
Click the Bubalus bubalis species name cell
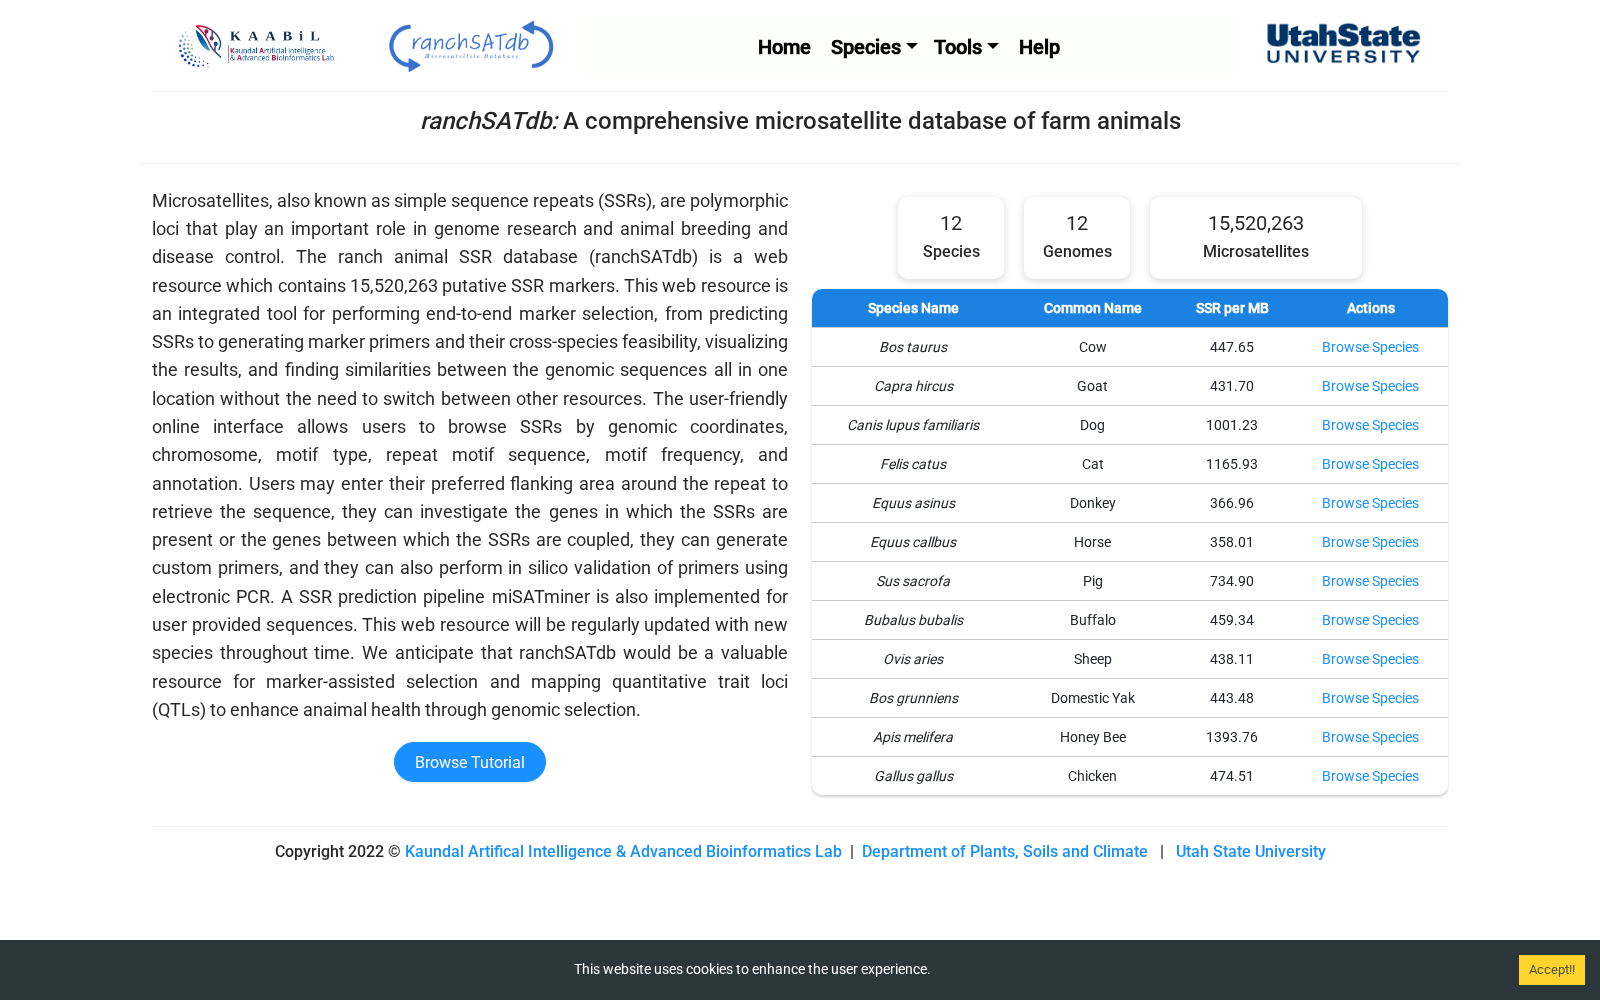[913, 620]
